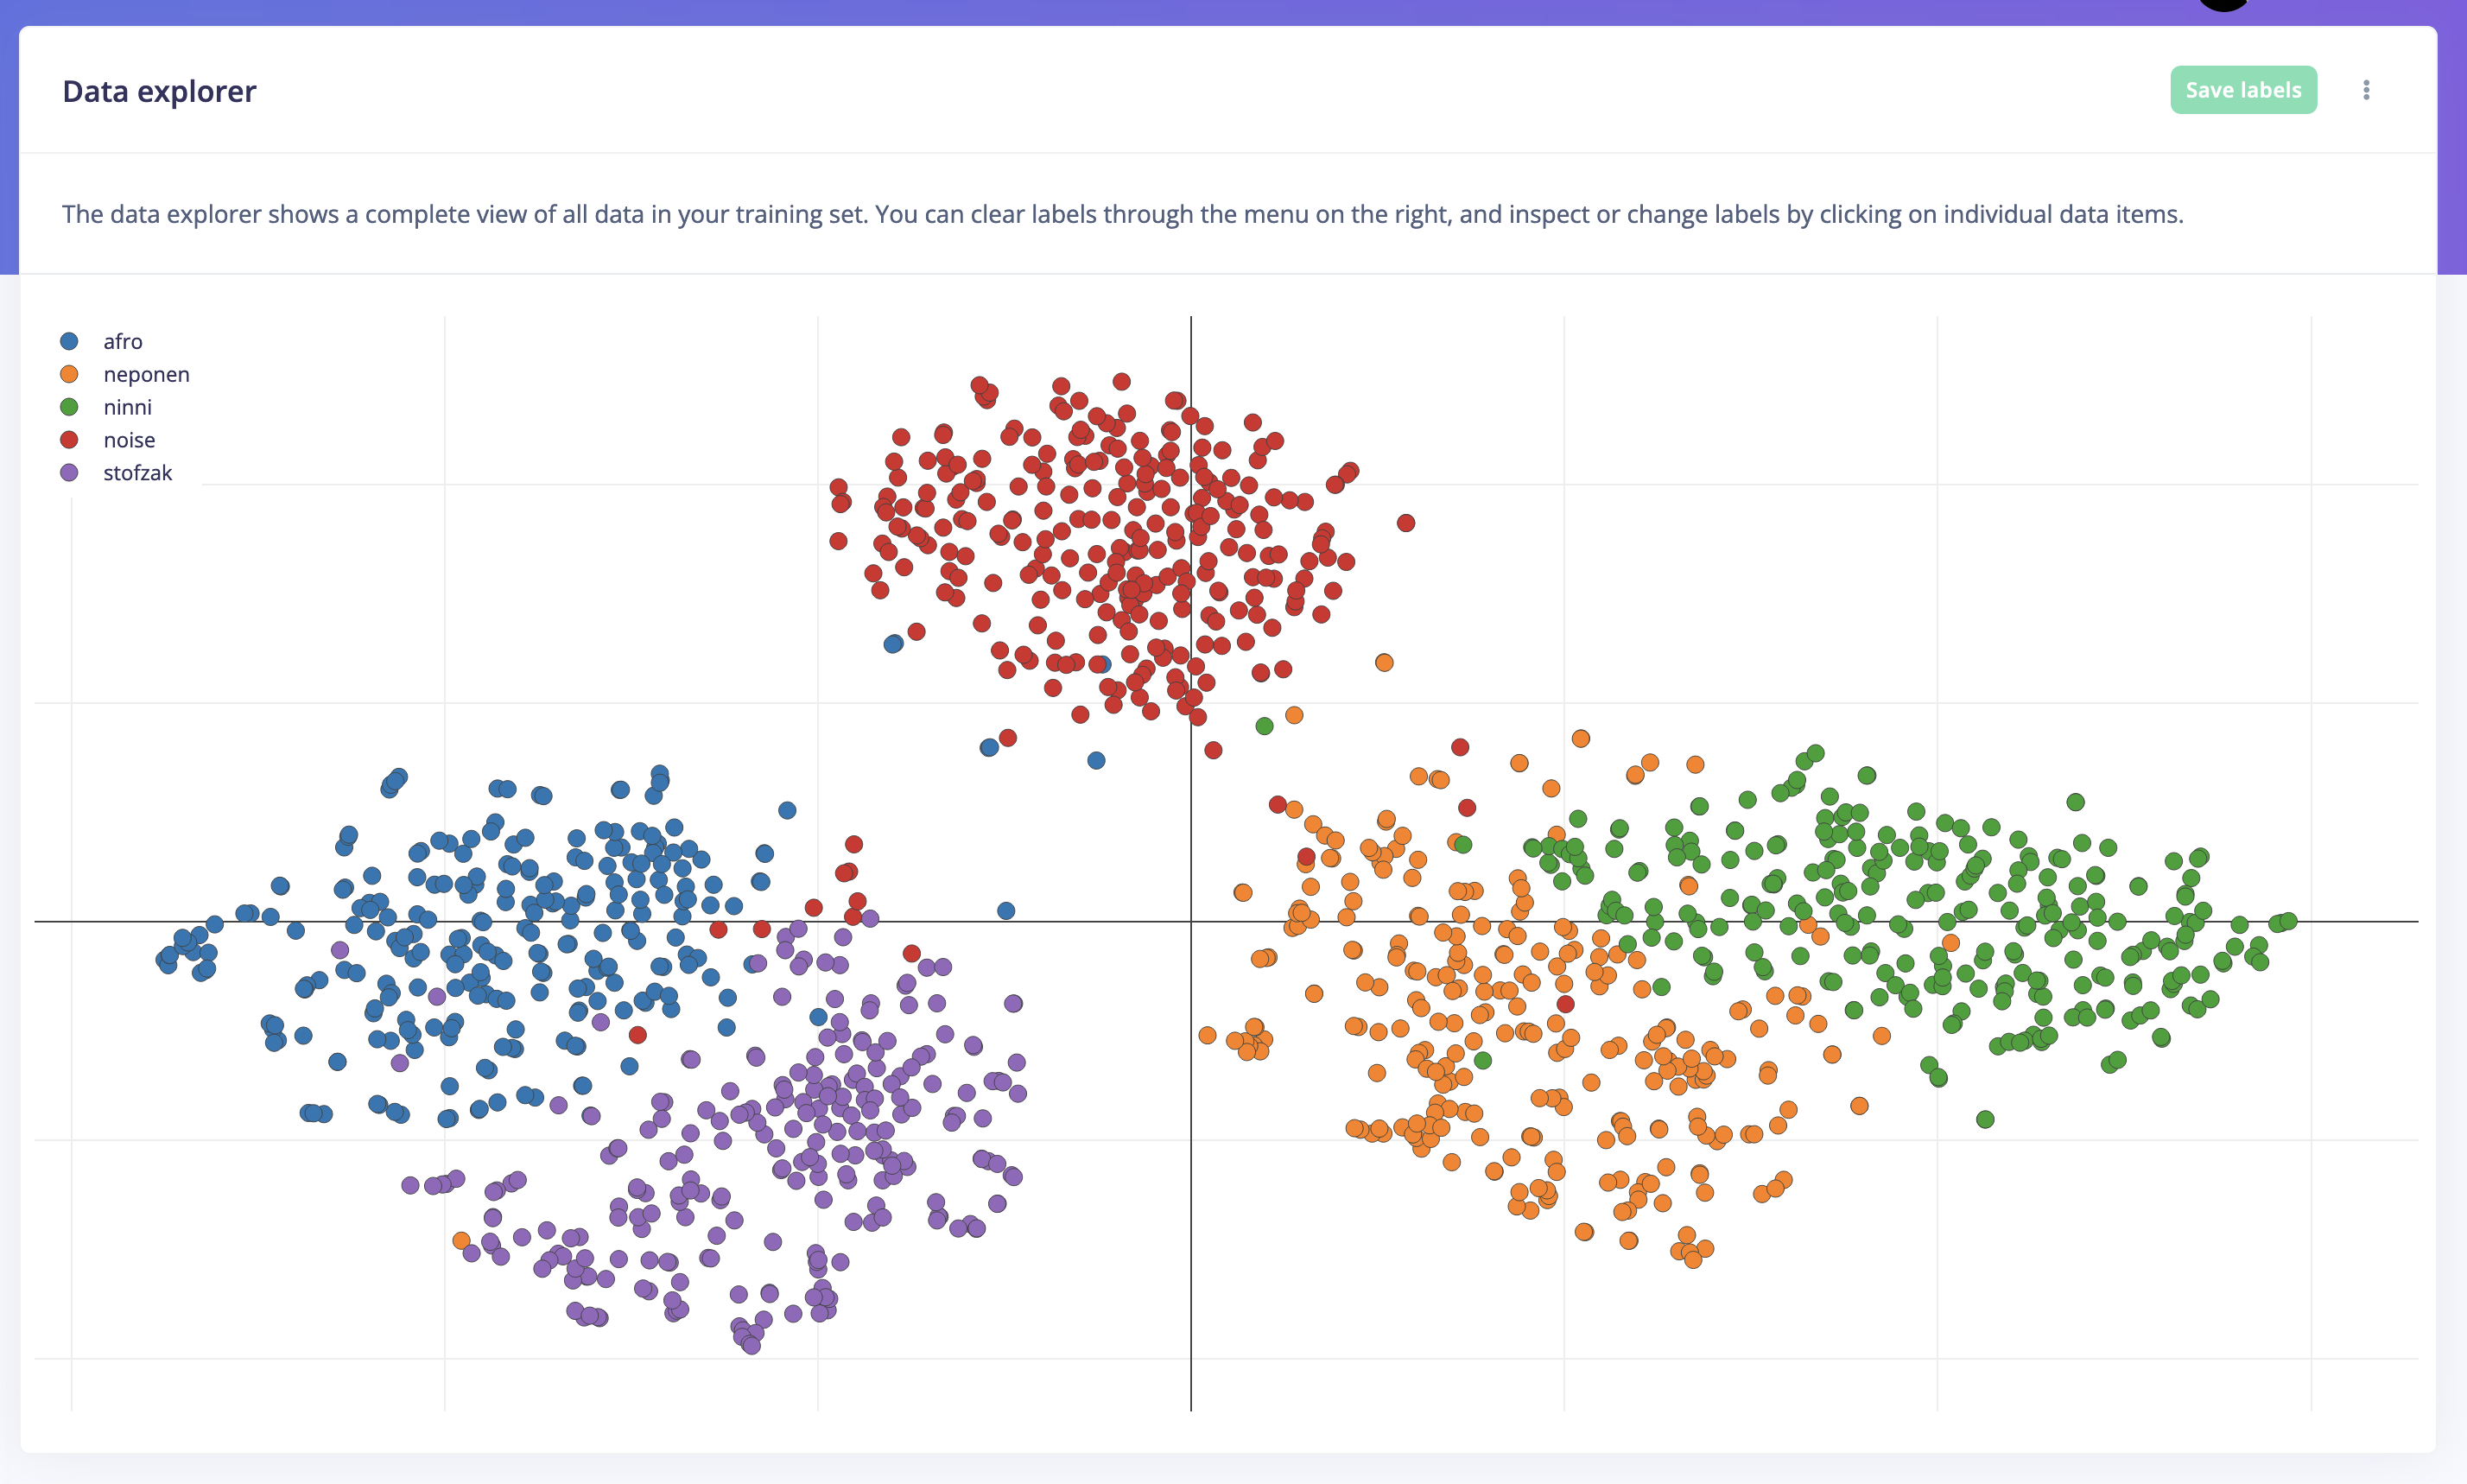Viewport: 2467px width, 1484px height.
Task: Select the single orange point inside stofzak cluster
Action: (461, 1240)
